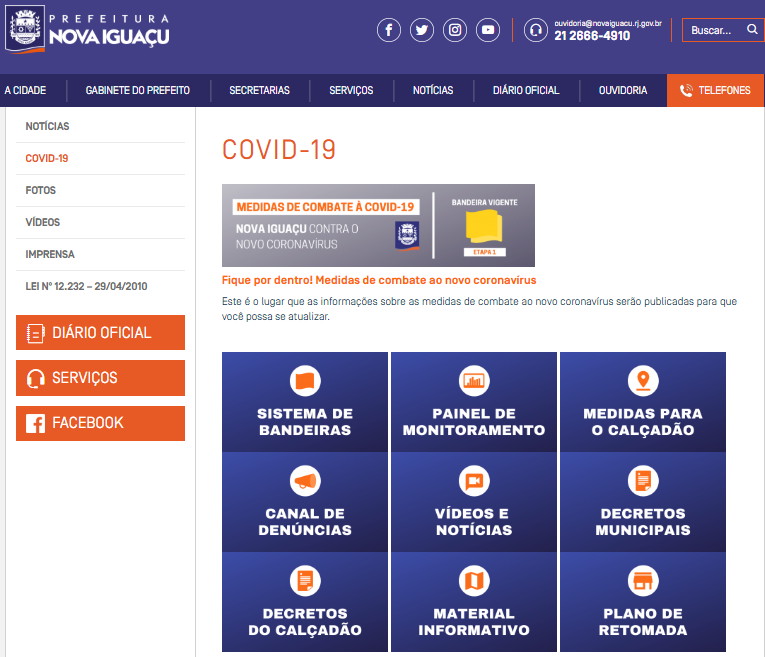The height and width of the screenshot is (657, 765).
Task: Open the Secretarias menu
Action: pos(259,90)
